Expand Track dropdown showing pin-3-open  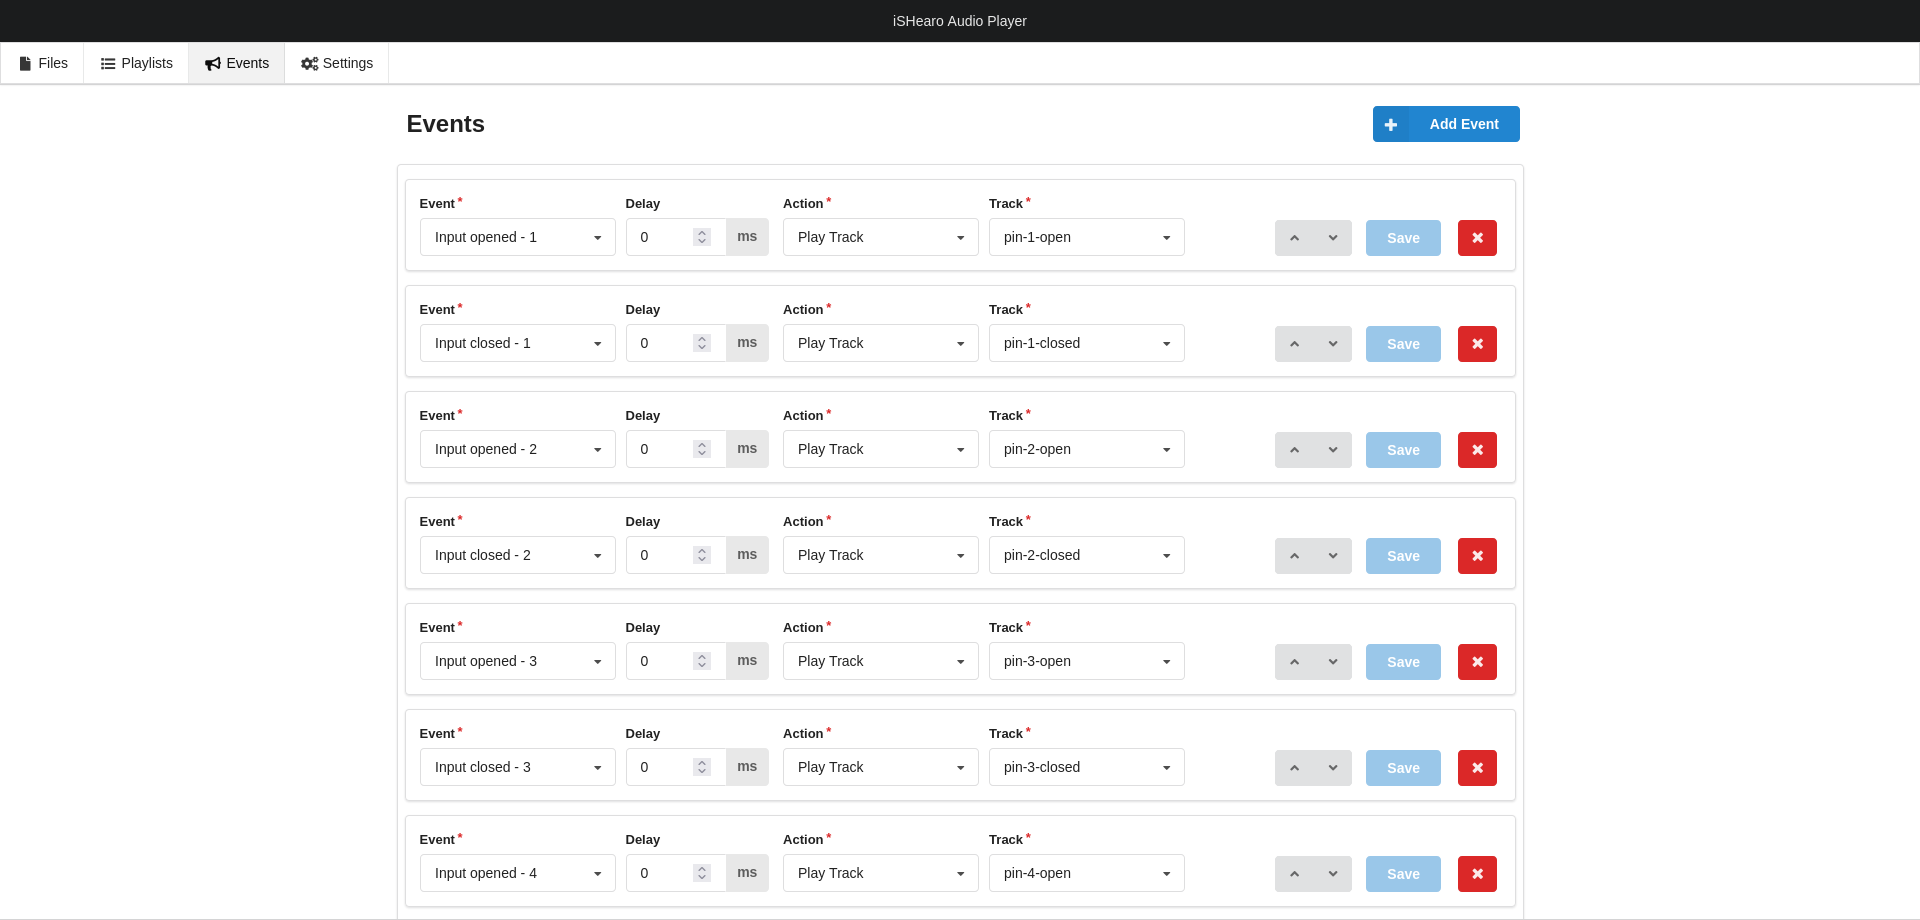pos(1086,661)
